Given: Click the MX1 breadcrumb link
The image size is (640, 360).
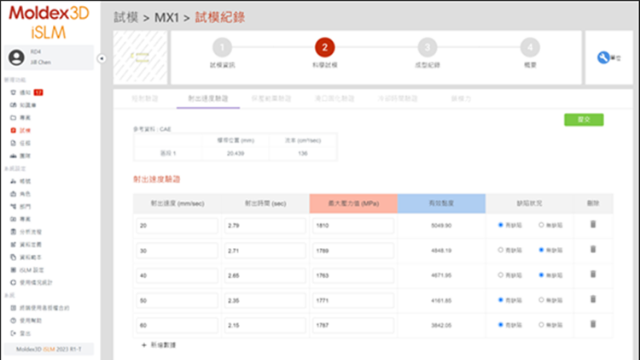Looking at the screenshot, I should tap(167, 18).
